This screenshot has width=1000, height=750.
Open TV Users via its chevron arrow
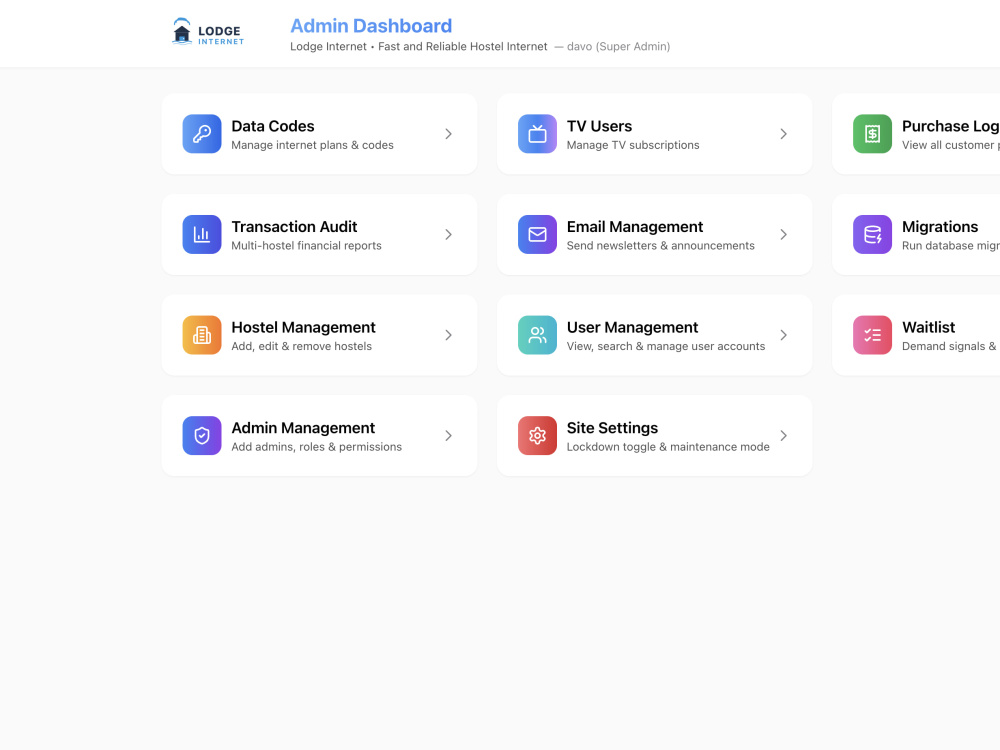784,134
